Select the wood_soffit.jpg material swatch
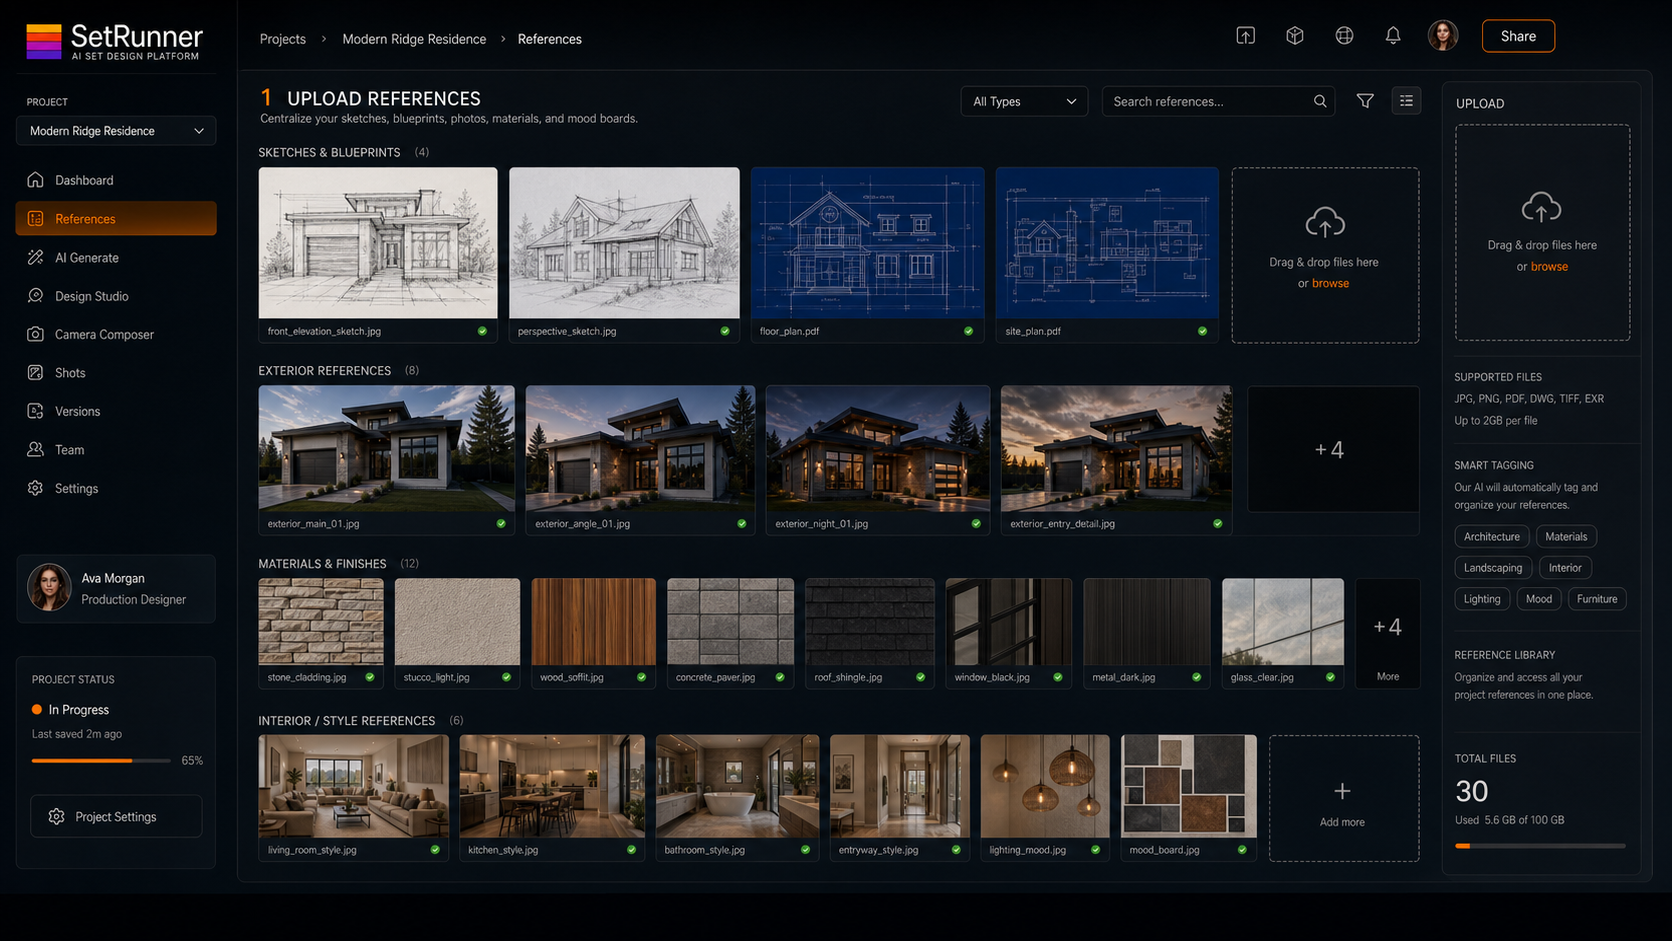 point(593,633)
